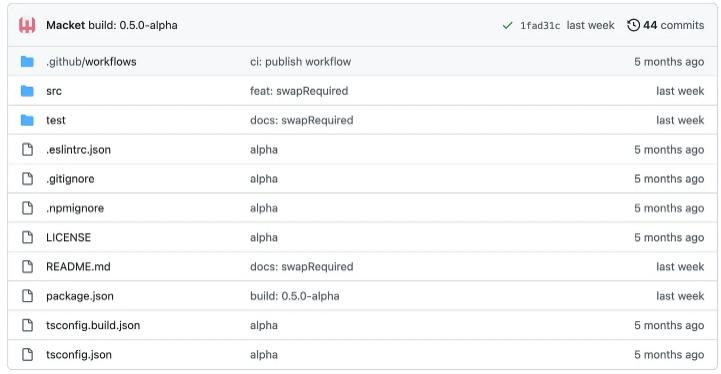Open package.json row 'build: 0.5.0-alpha' commit
Screen dimensions: 721x374
point(295,296)
